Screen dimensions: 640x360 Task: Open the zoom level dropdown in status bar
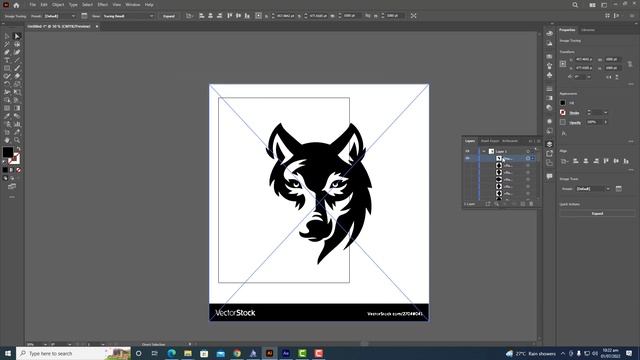pyautogui.click(x=45, y=344)
